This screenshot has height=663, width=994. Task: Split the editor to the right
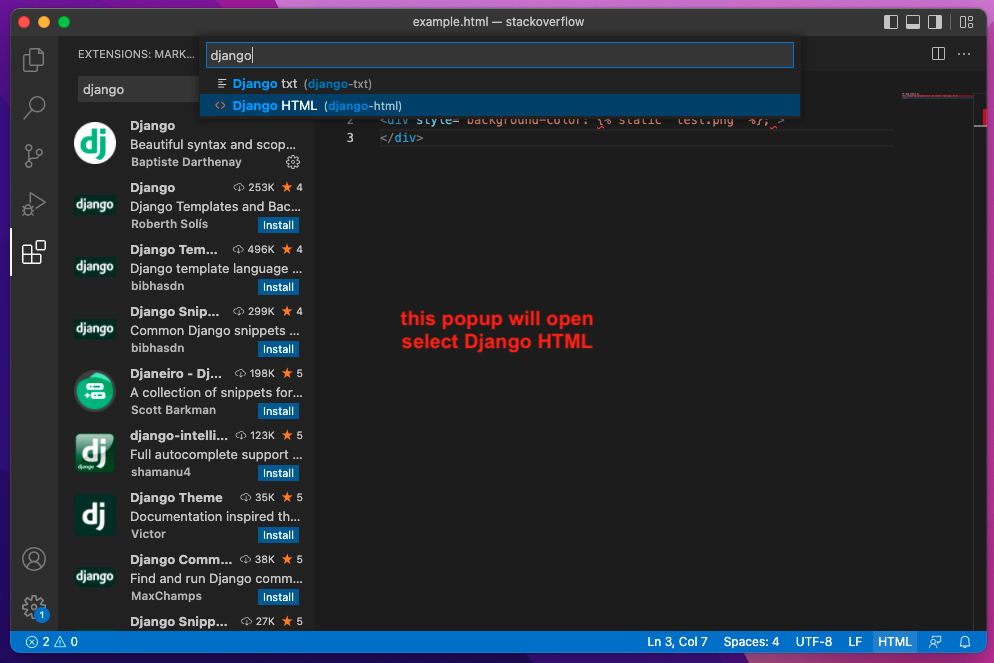coord(938,54)
